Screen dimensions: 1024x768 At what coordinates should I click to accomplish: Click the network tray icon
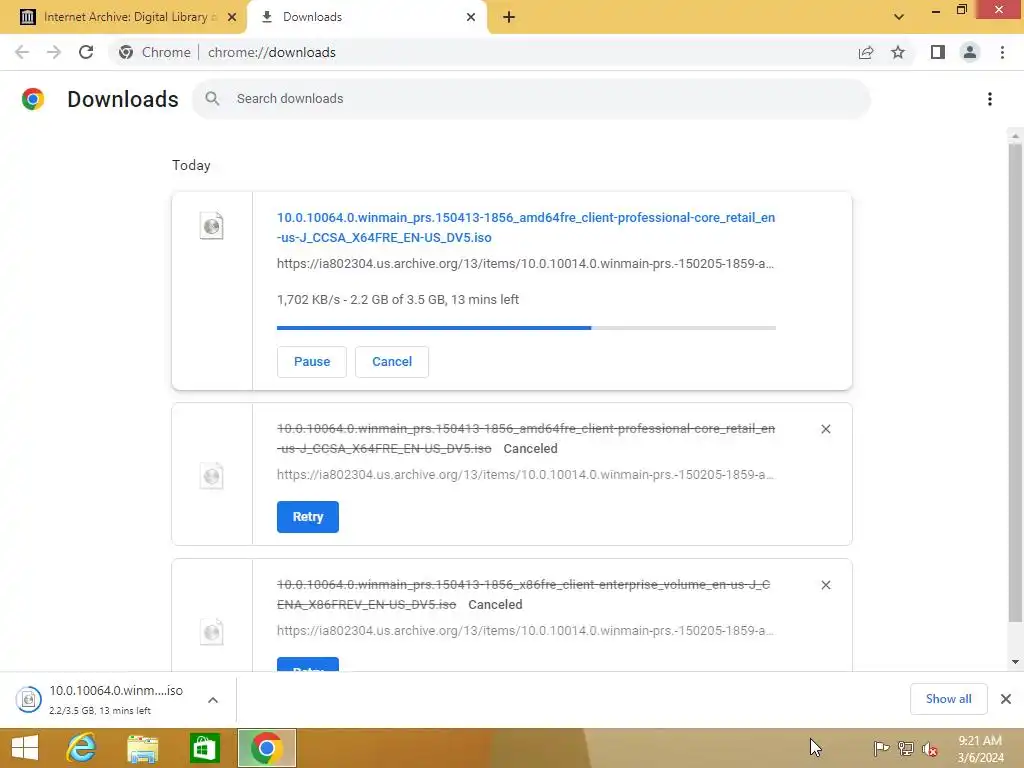pos(906,748)
